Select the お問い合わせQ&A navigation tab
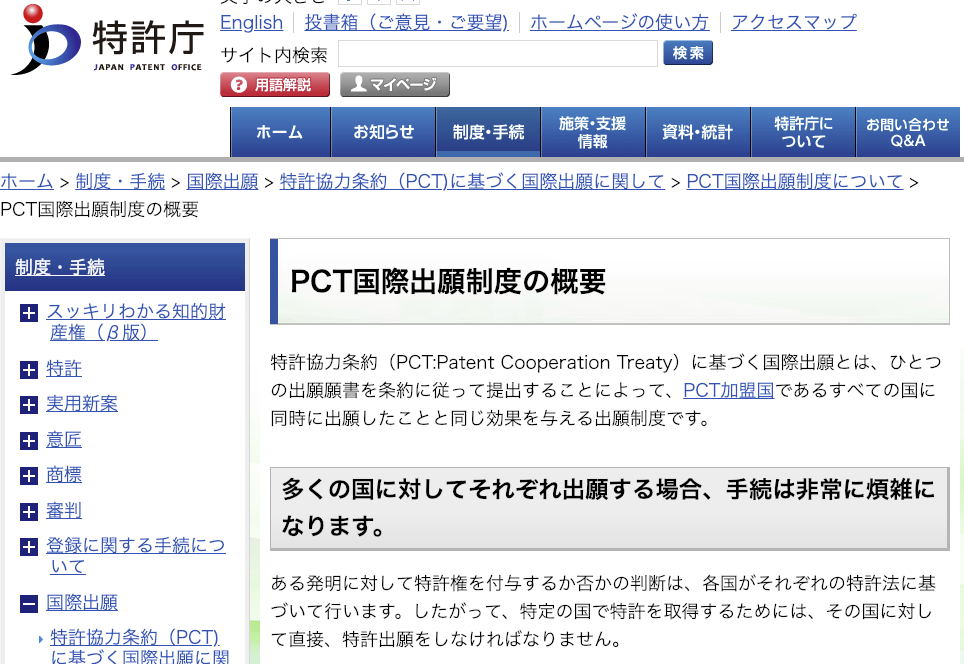Image resolution: width=964 pixels, height=664 pixels. click(908, 132)
